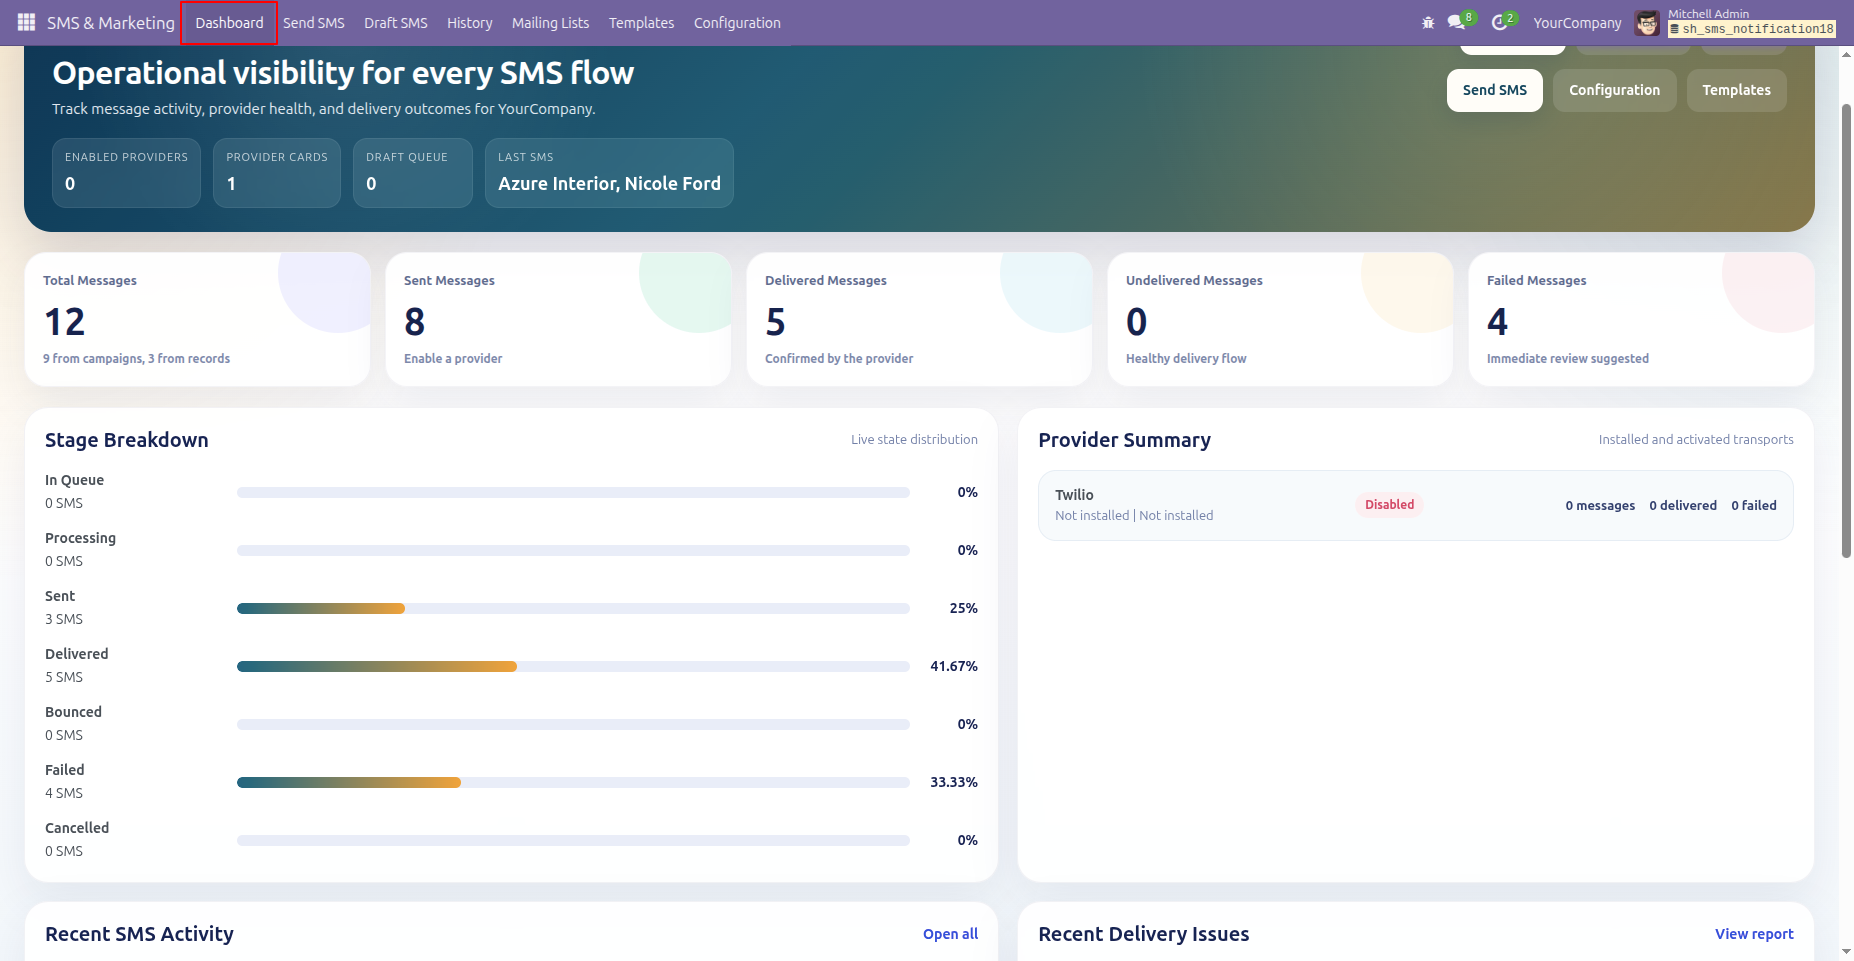Open the apps grid home menu
Image resolution: width=1854 pixels, height=961 pixels.
pyautogui.click(x=26, y=22)
